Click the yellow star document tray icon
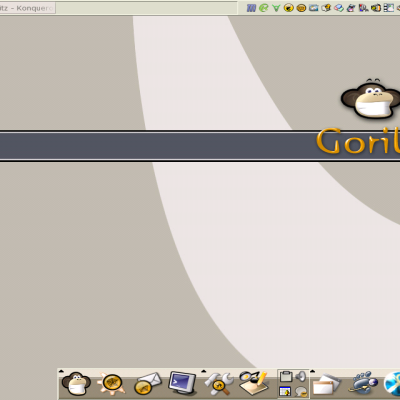400x400 pixels. point(326,8)
